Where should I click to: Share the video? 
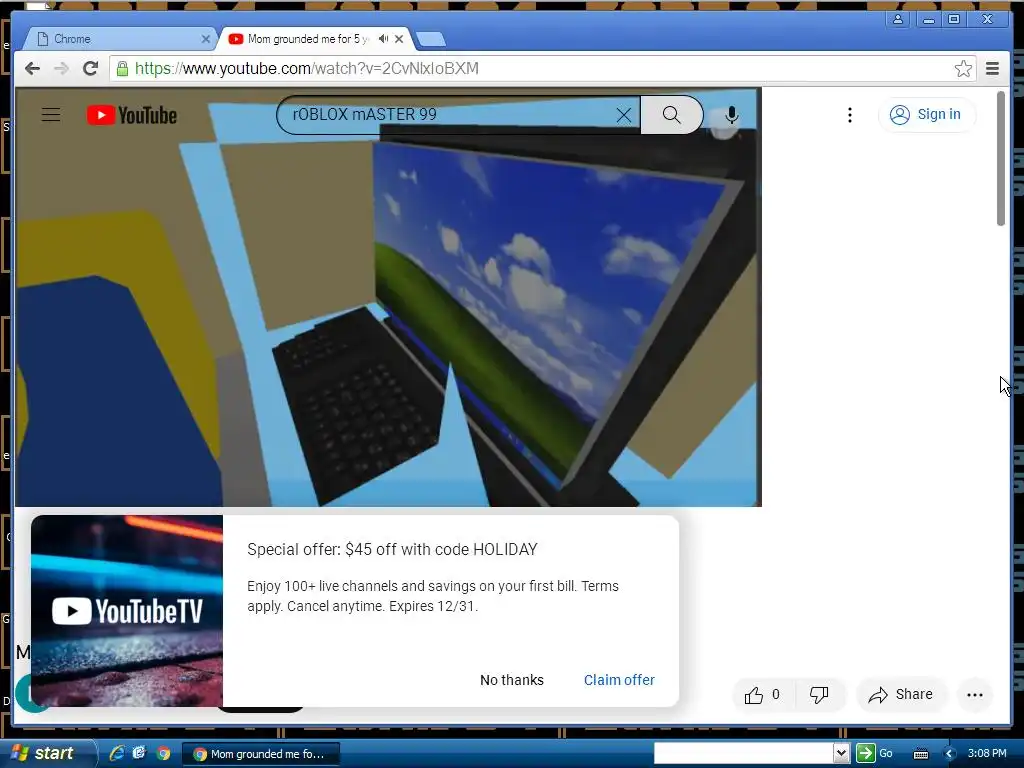click(901, 695)
